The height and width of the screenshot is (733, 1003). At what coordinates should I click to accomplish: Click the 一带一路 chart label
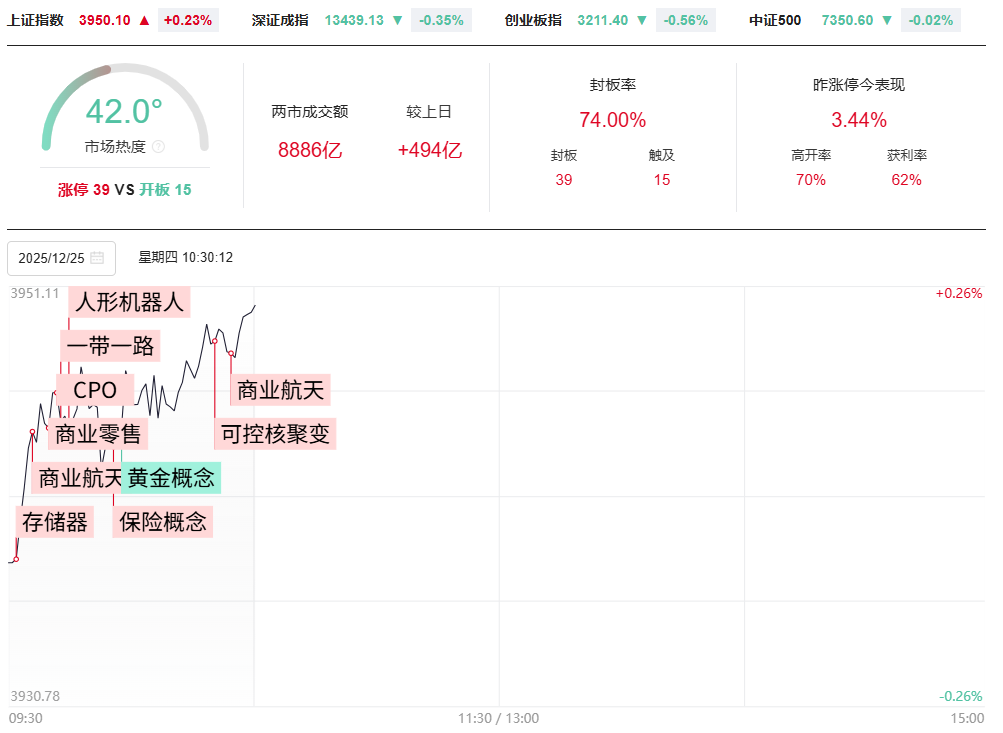pyautogui.click(x=110, y=346)
